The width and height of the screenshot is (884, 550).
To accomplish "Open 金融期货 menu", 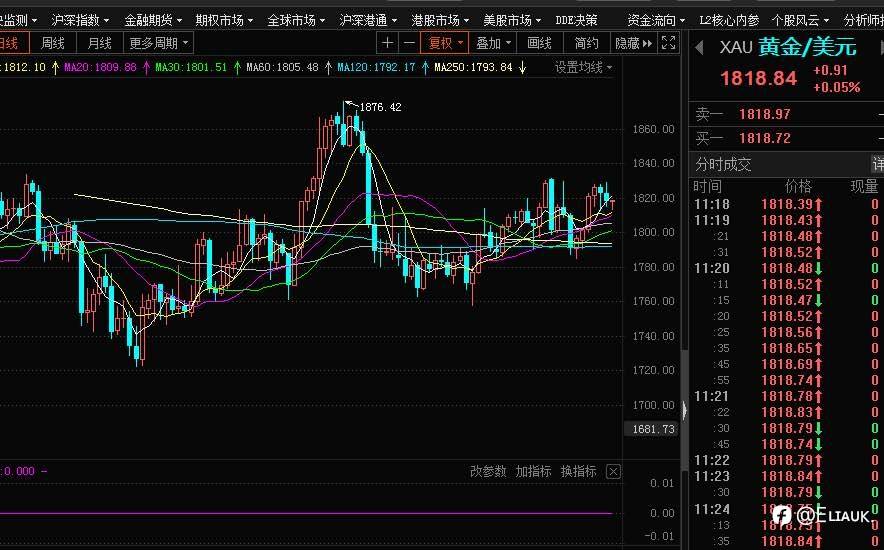I will coord(153,20).
